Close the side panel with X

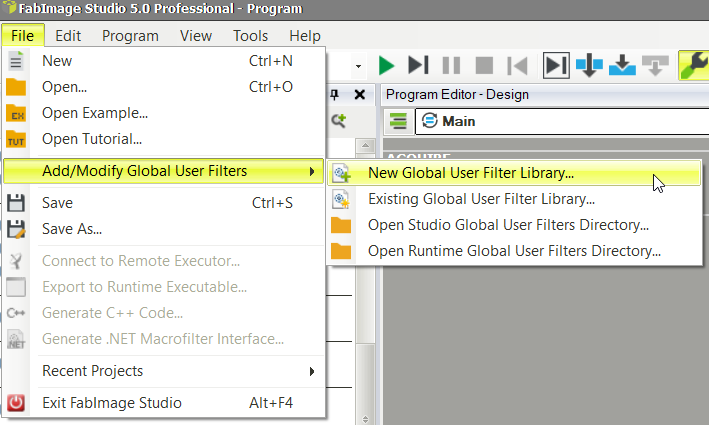click(360, 94)
